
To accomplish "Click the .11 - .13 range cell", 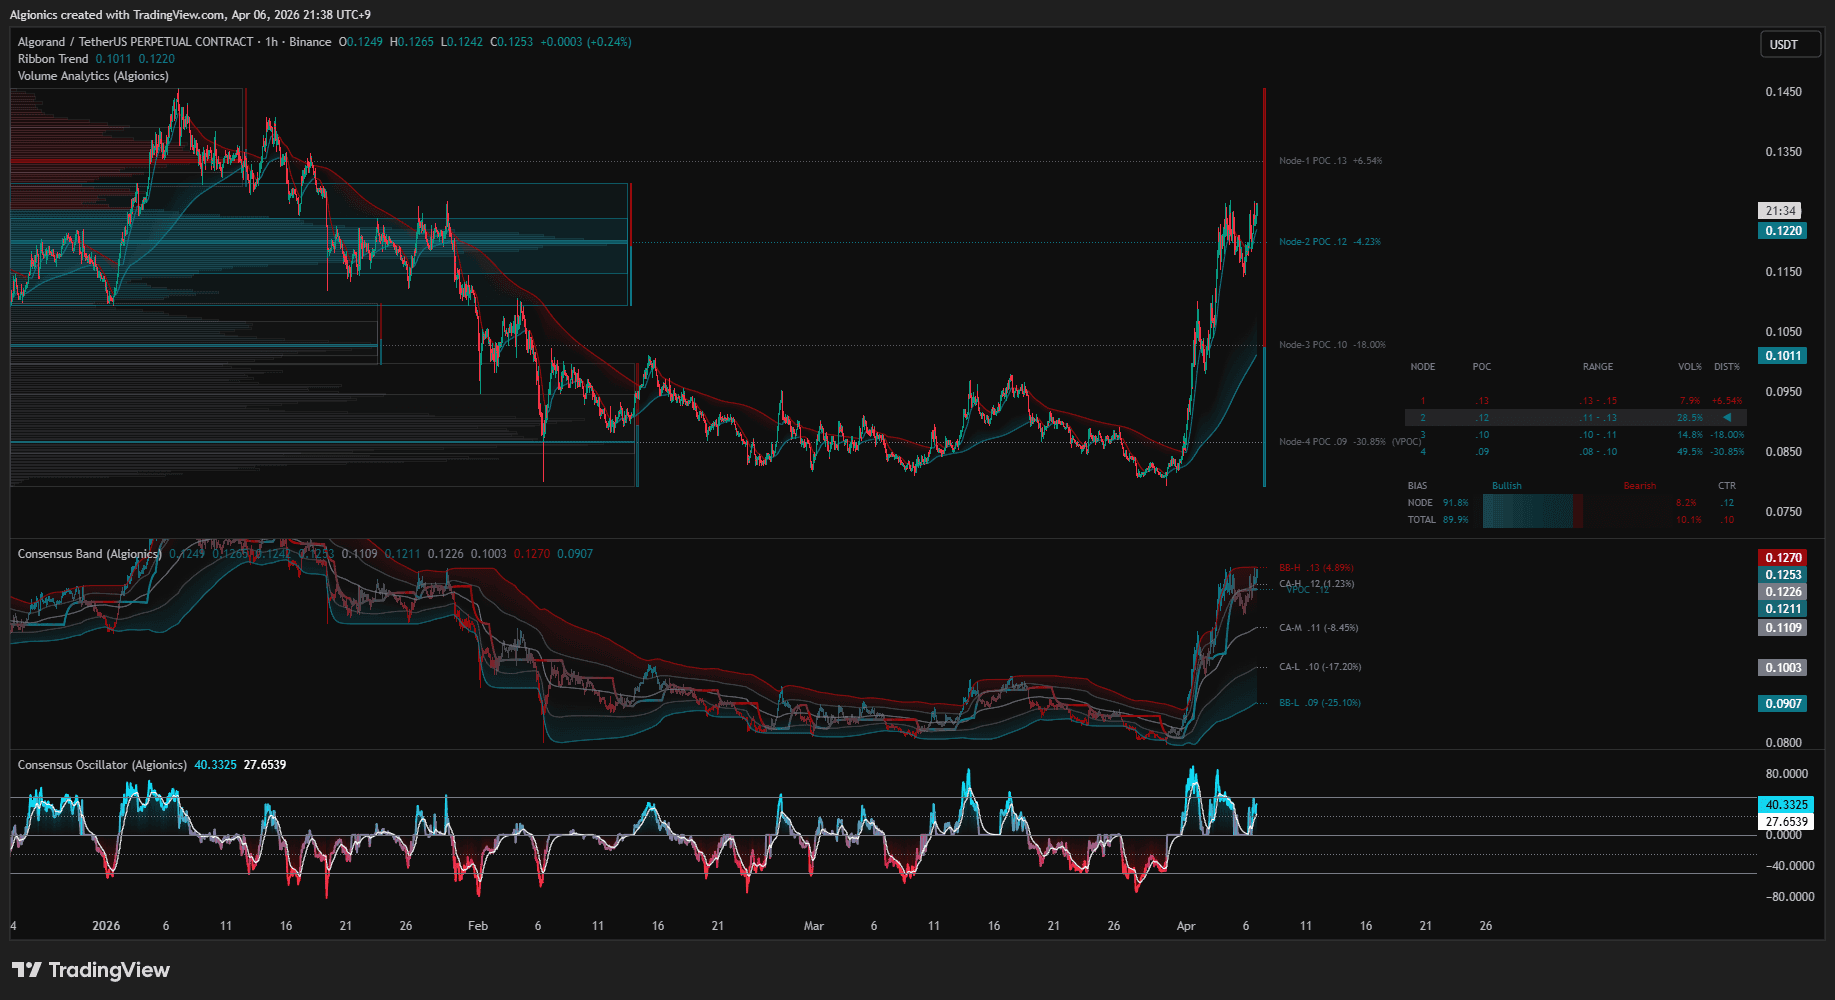I will coord(1598,418).
